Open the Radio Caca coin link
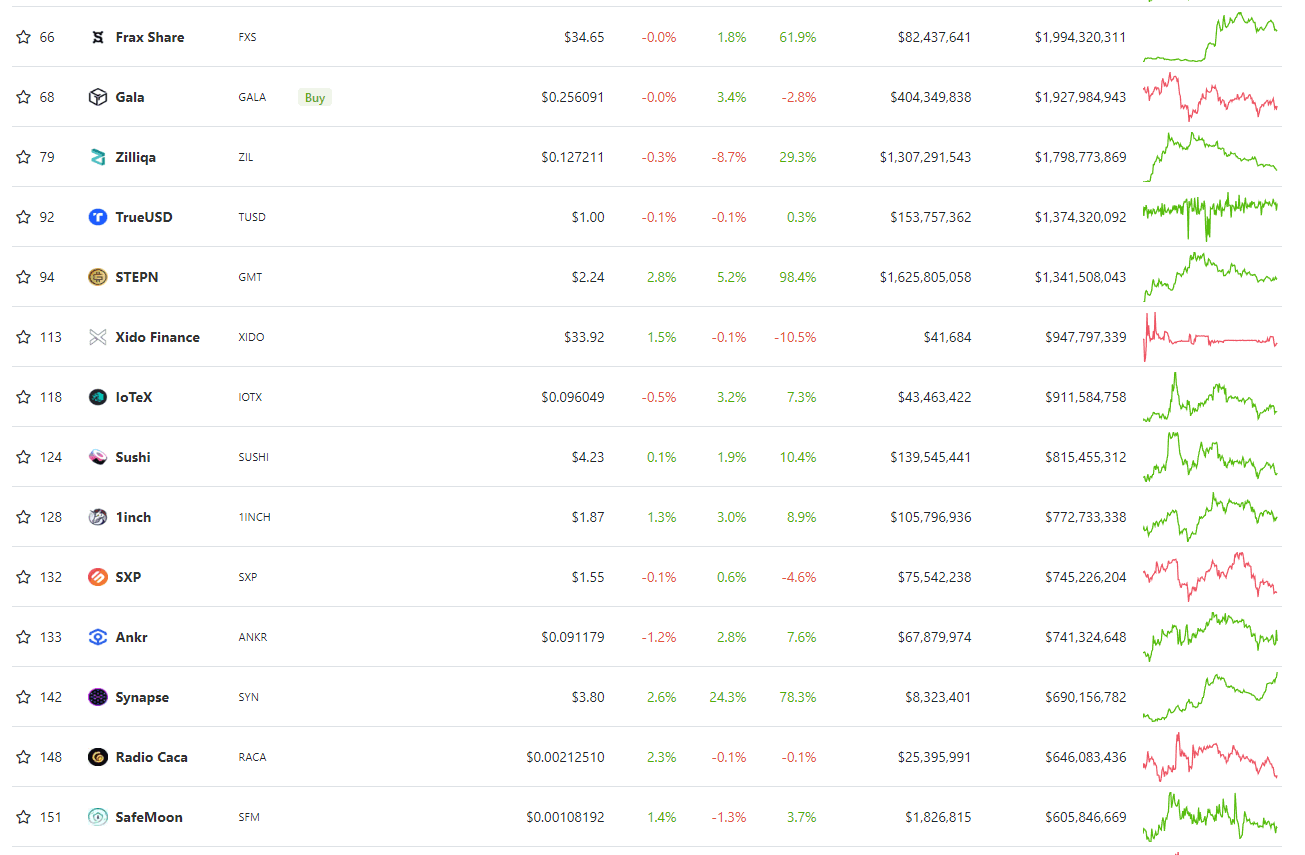1305x855 pixels. coord(151,757)
